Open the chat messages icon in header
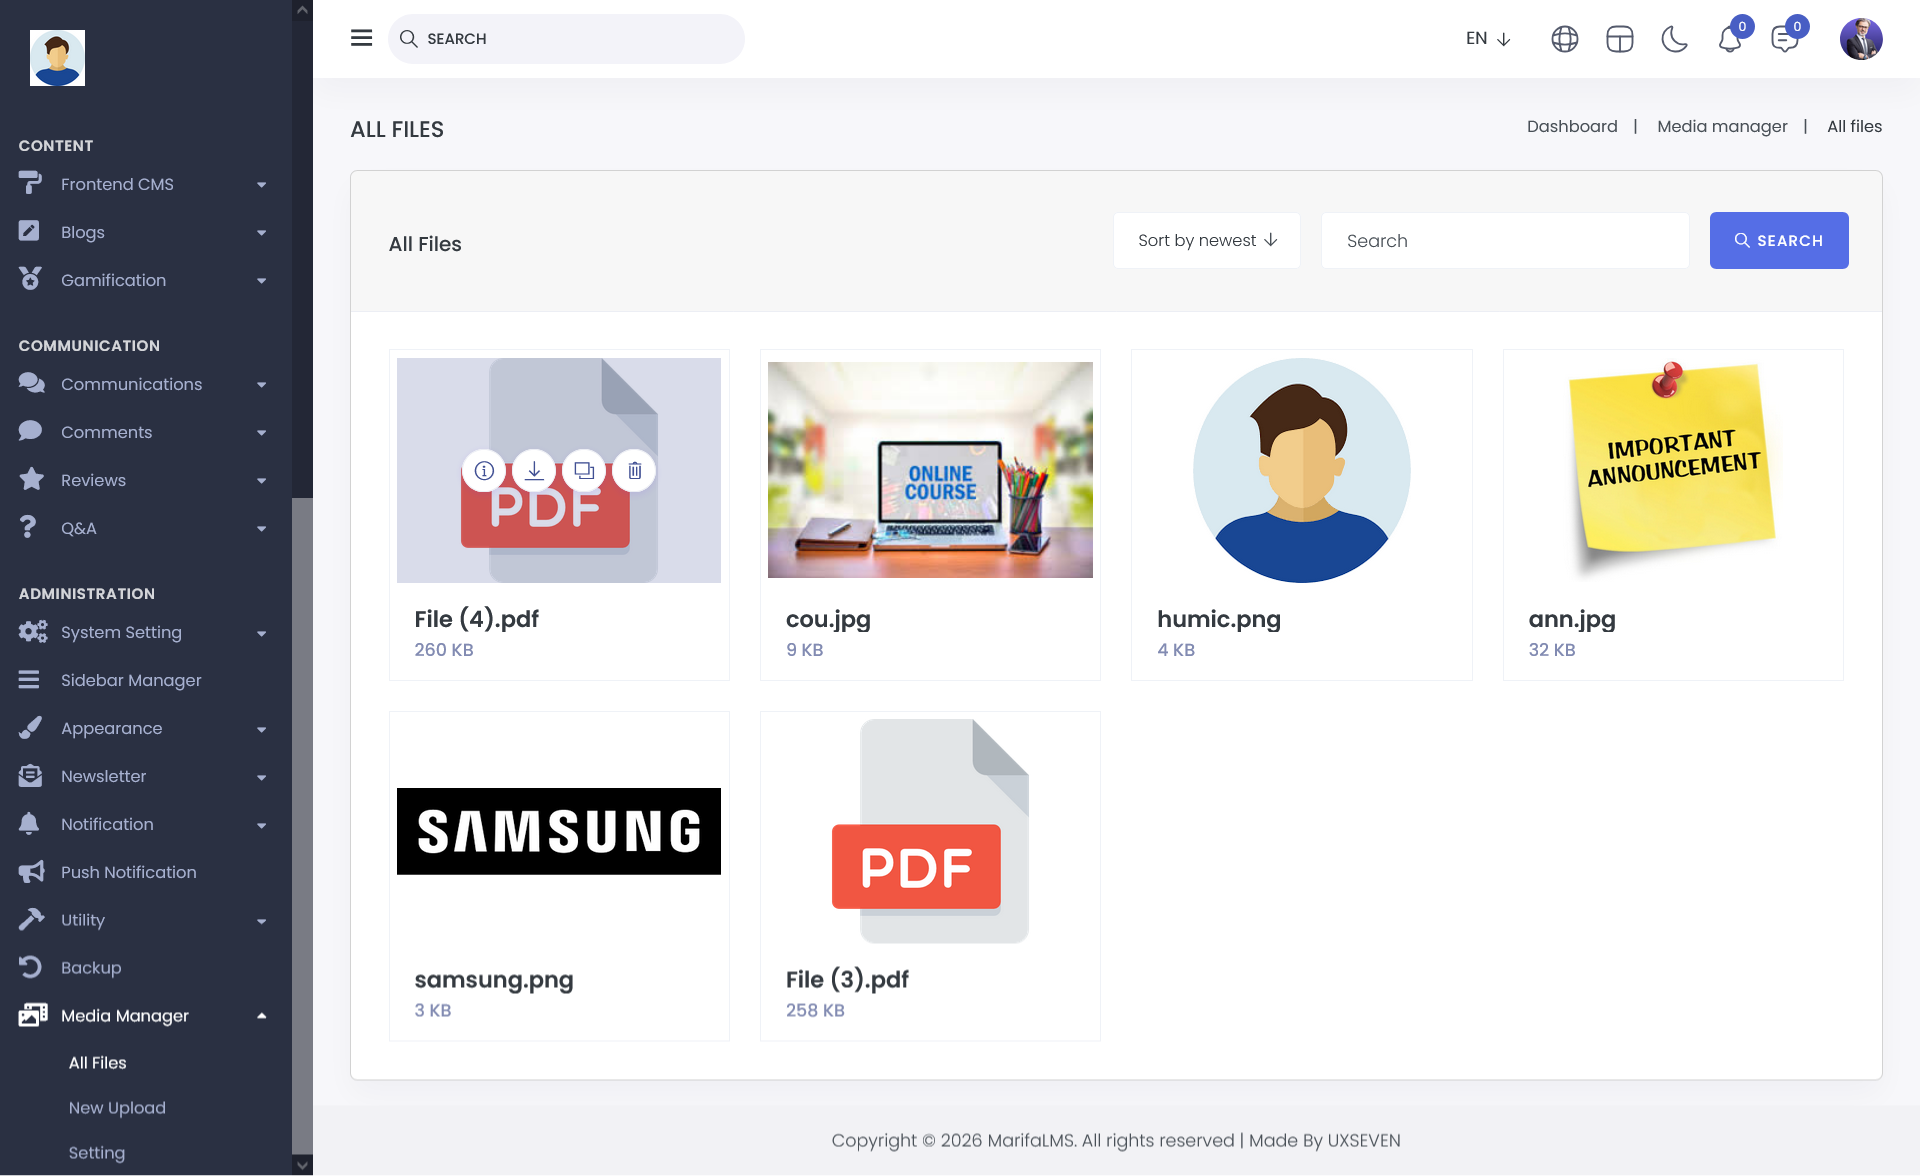Viewport: 1920px width, 1176px height. (x=1784, y=39)
